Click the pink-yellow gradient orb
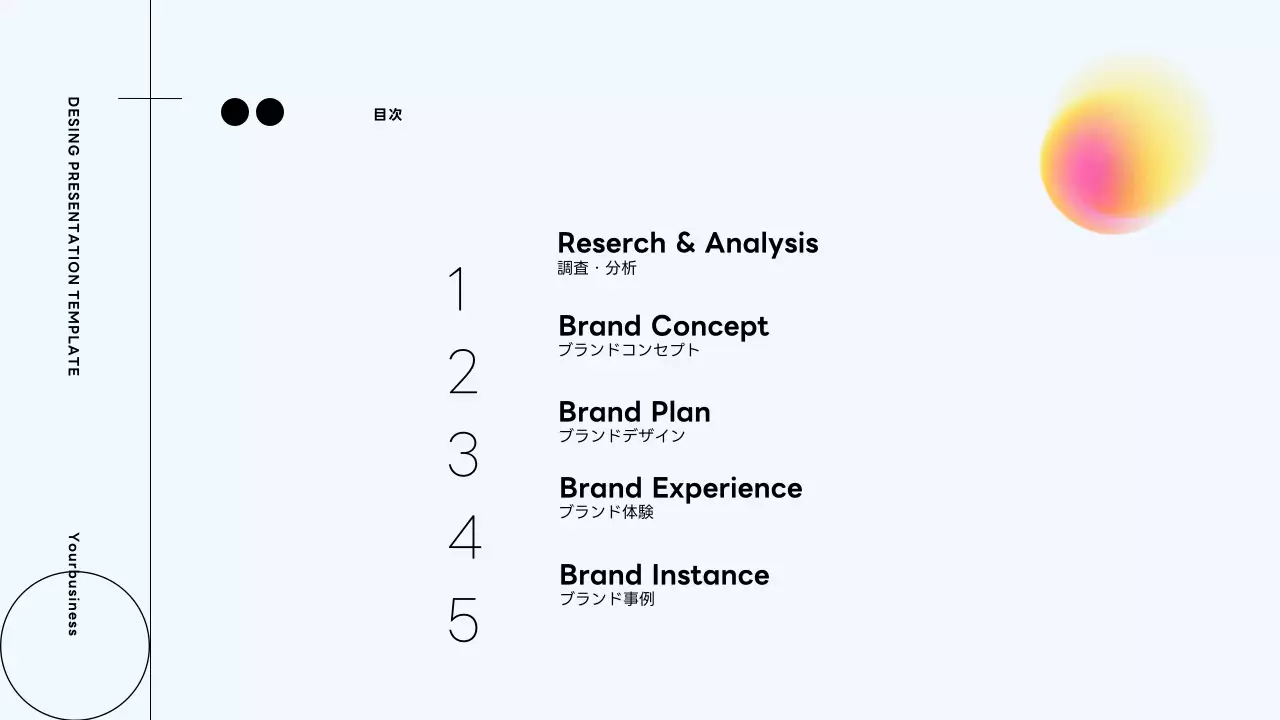 tap(1120, 150)
